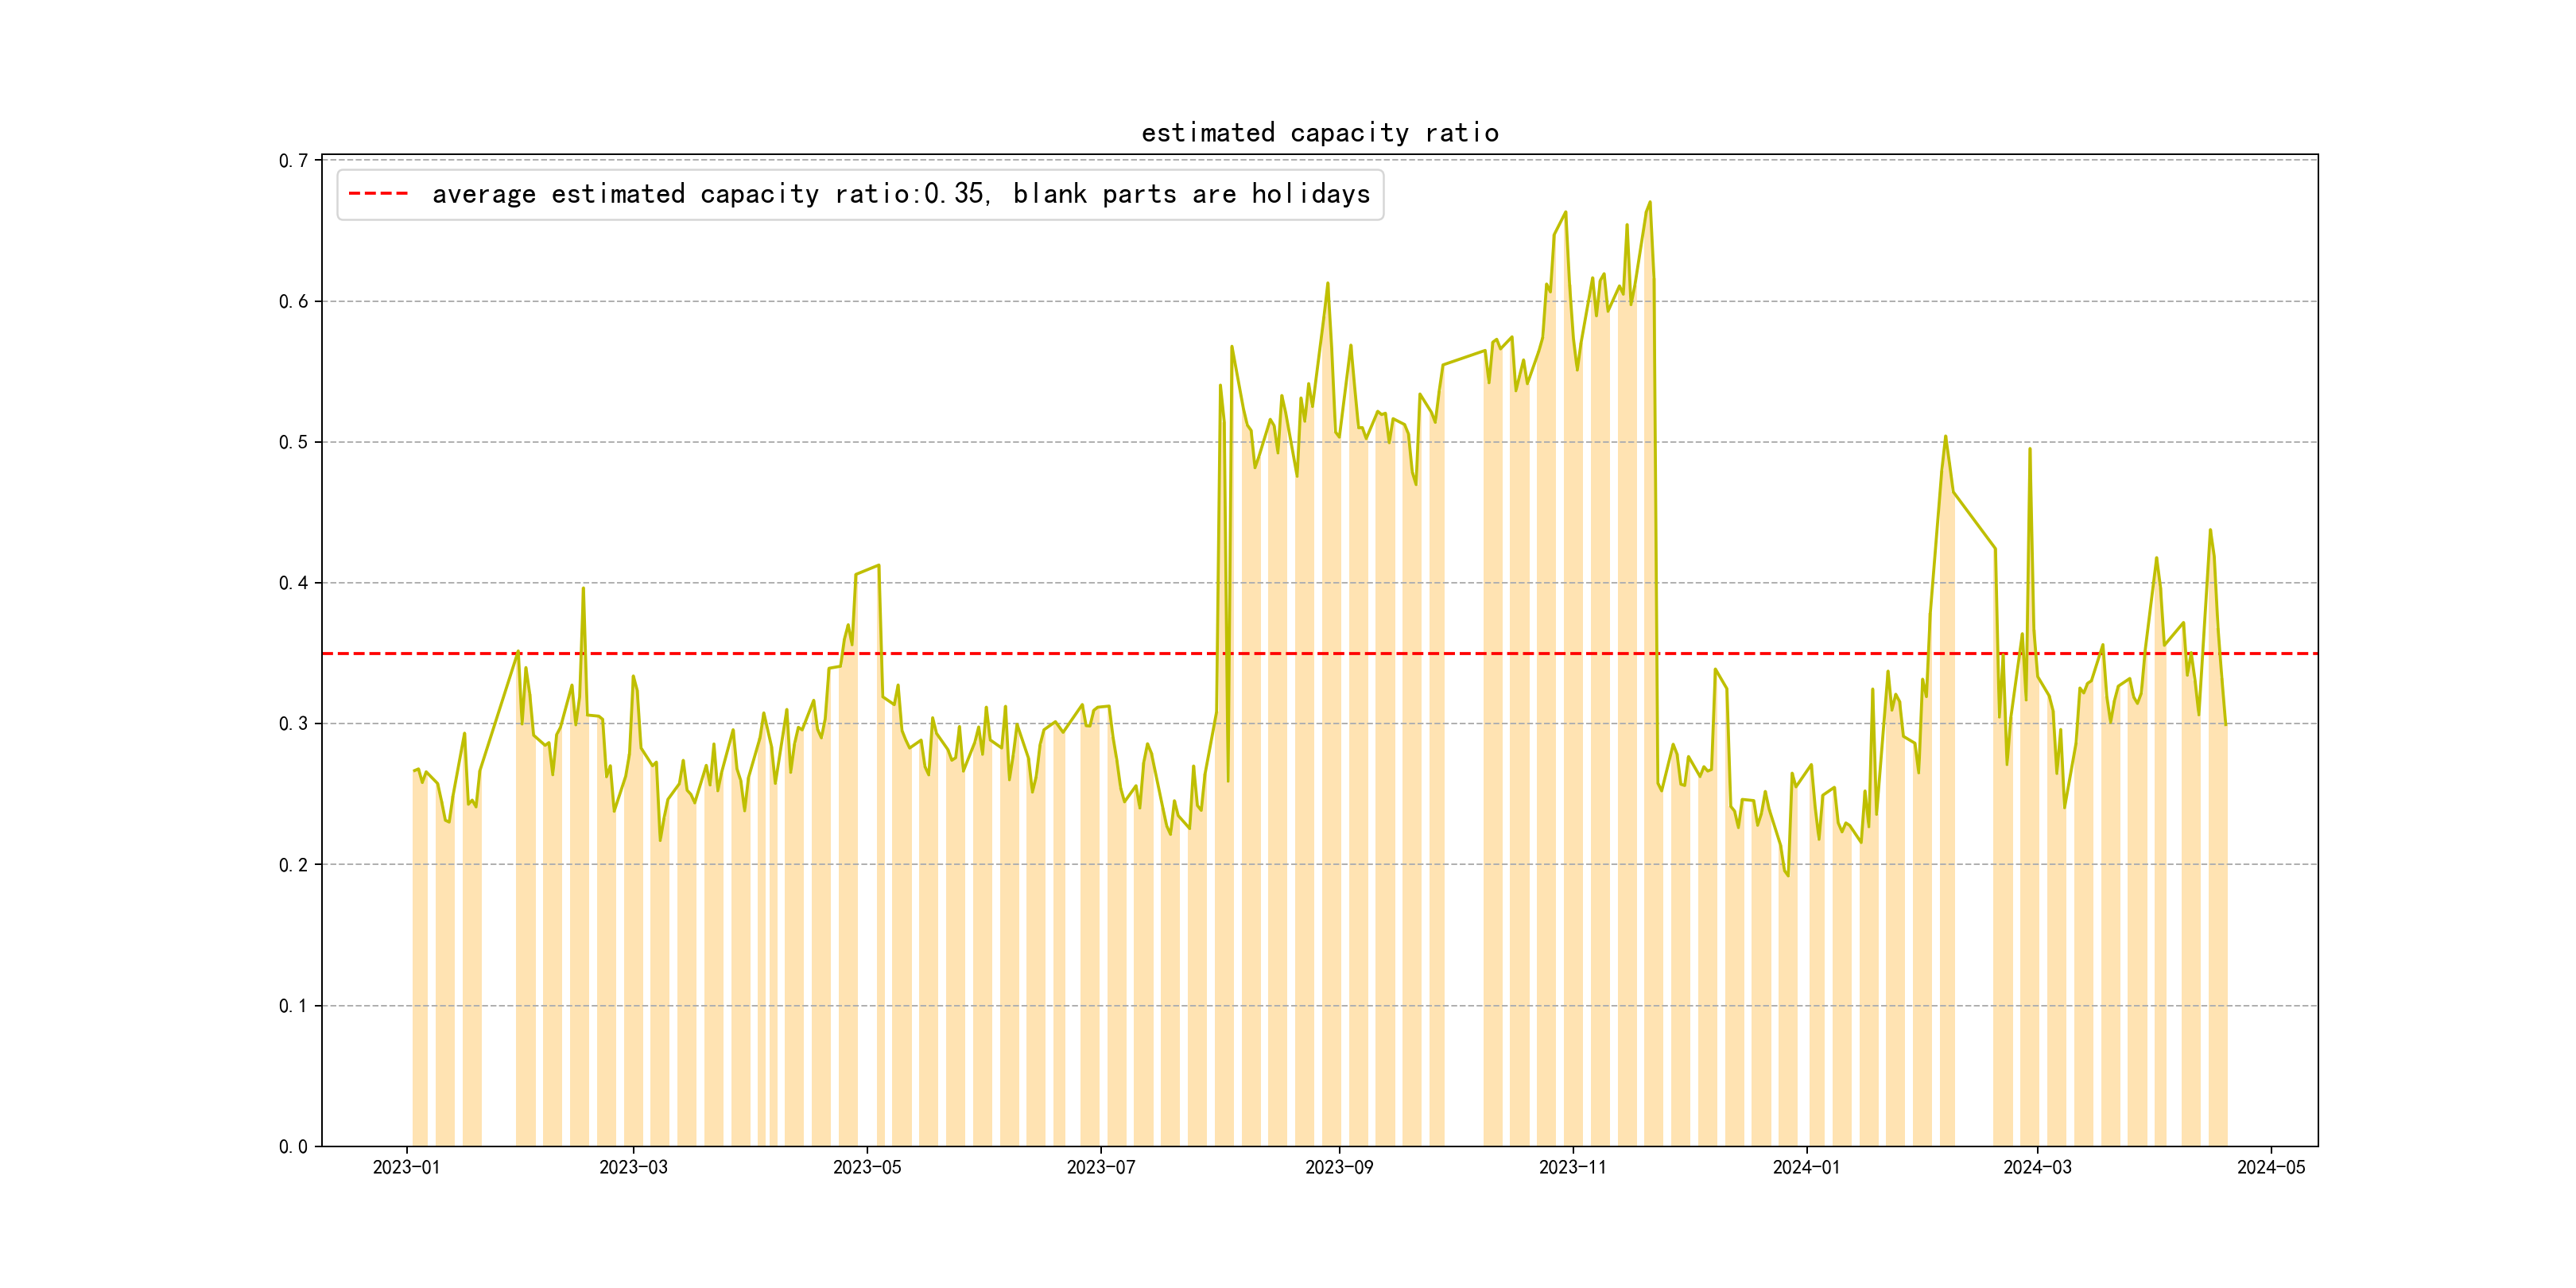Click the 2024-03 x-axis date label
This screenshot has width=2576, height=1288.
(x=2037, y=1167)
